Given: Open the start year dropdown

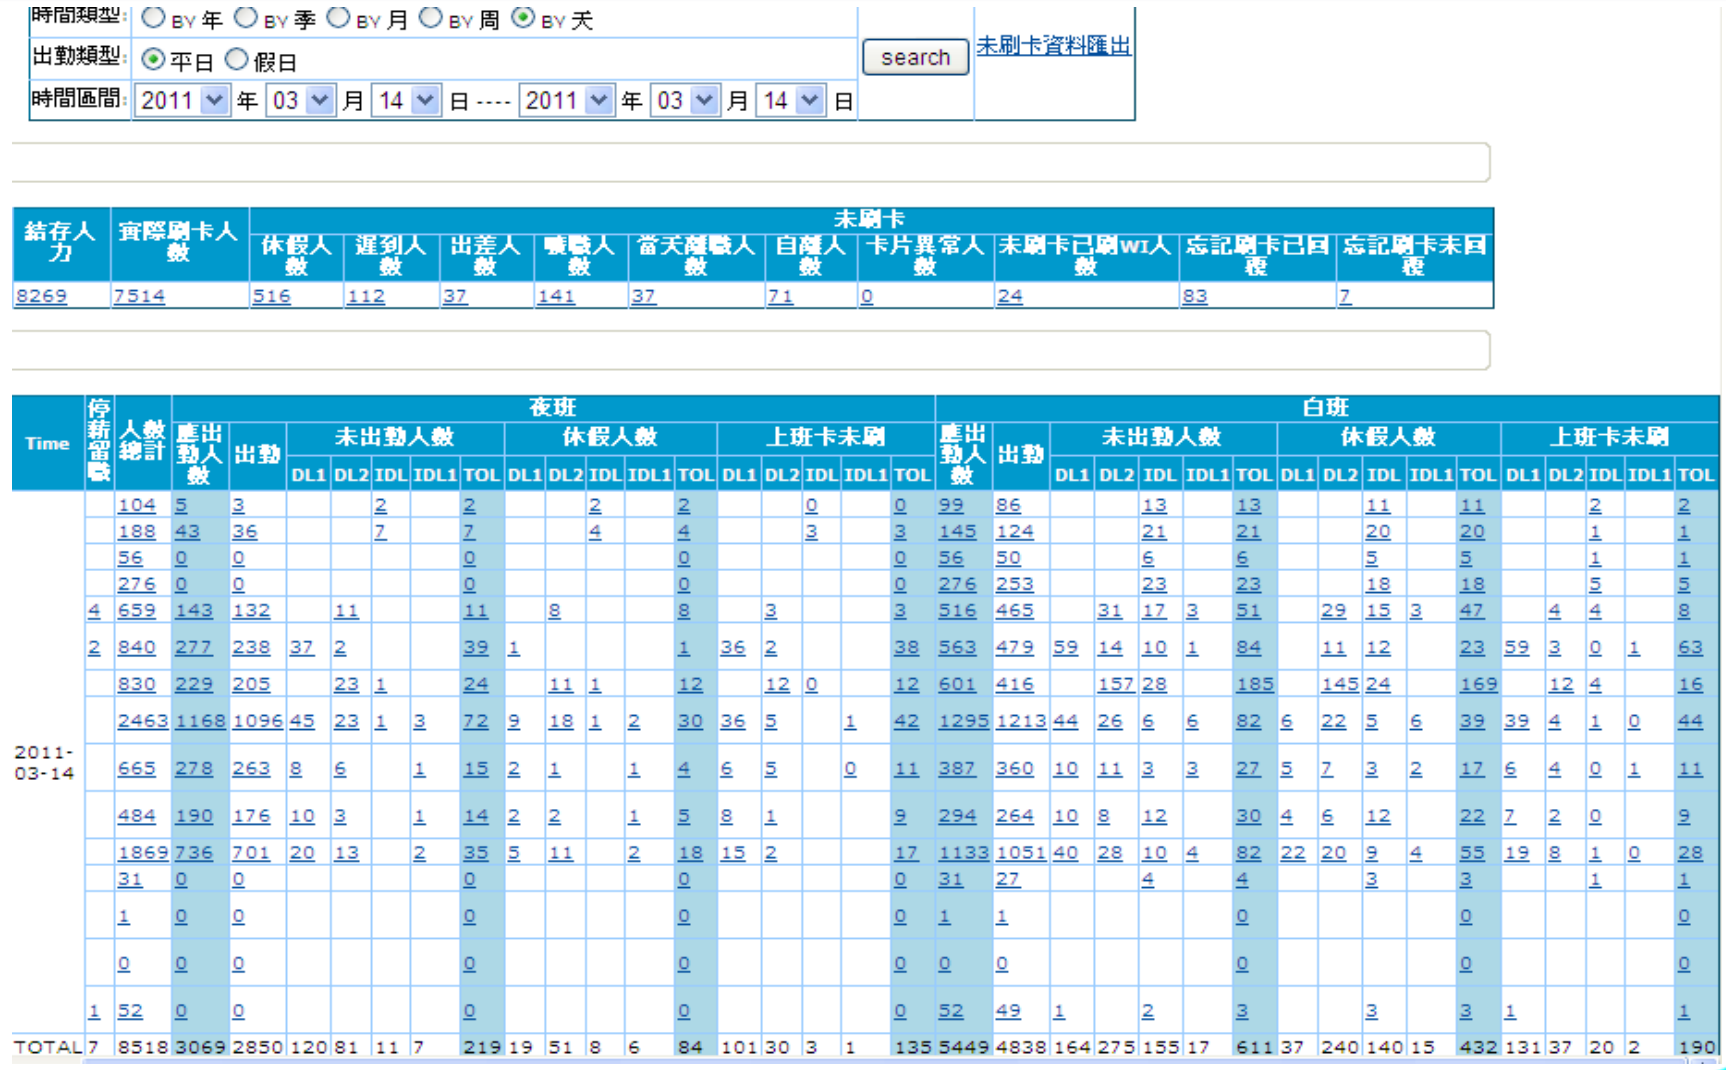Looking at the screenshot, I should (x=182, y=101).
